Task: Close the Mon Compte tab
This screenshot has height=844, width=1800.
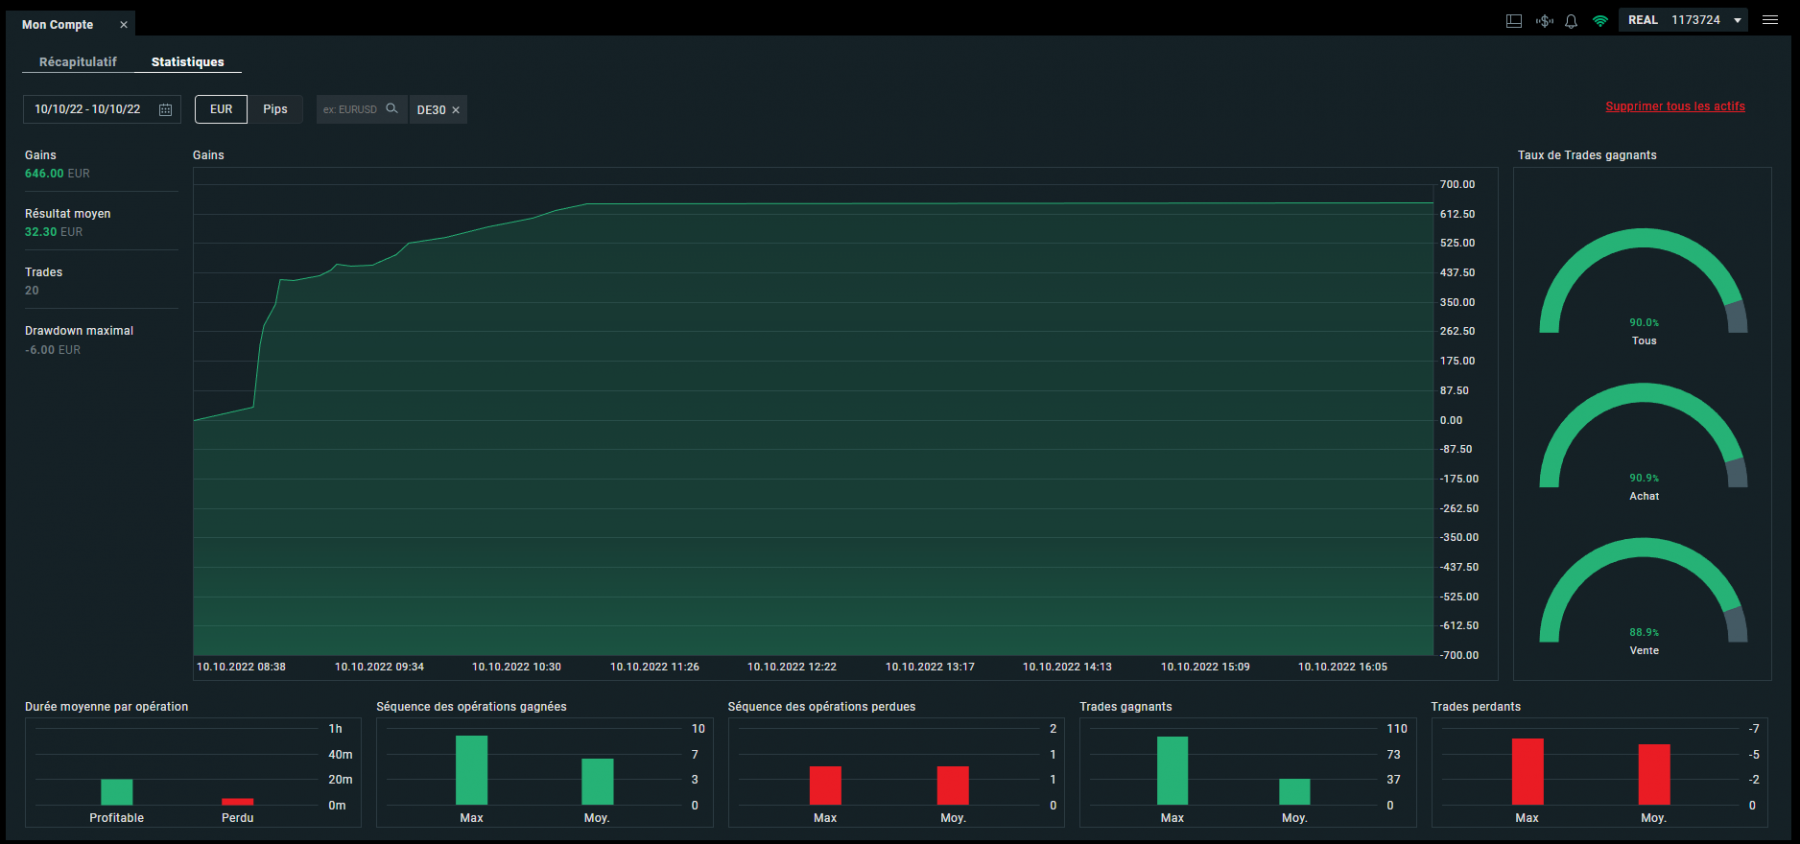Action: [x=124, y=25]
